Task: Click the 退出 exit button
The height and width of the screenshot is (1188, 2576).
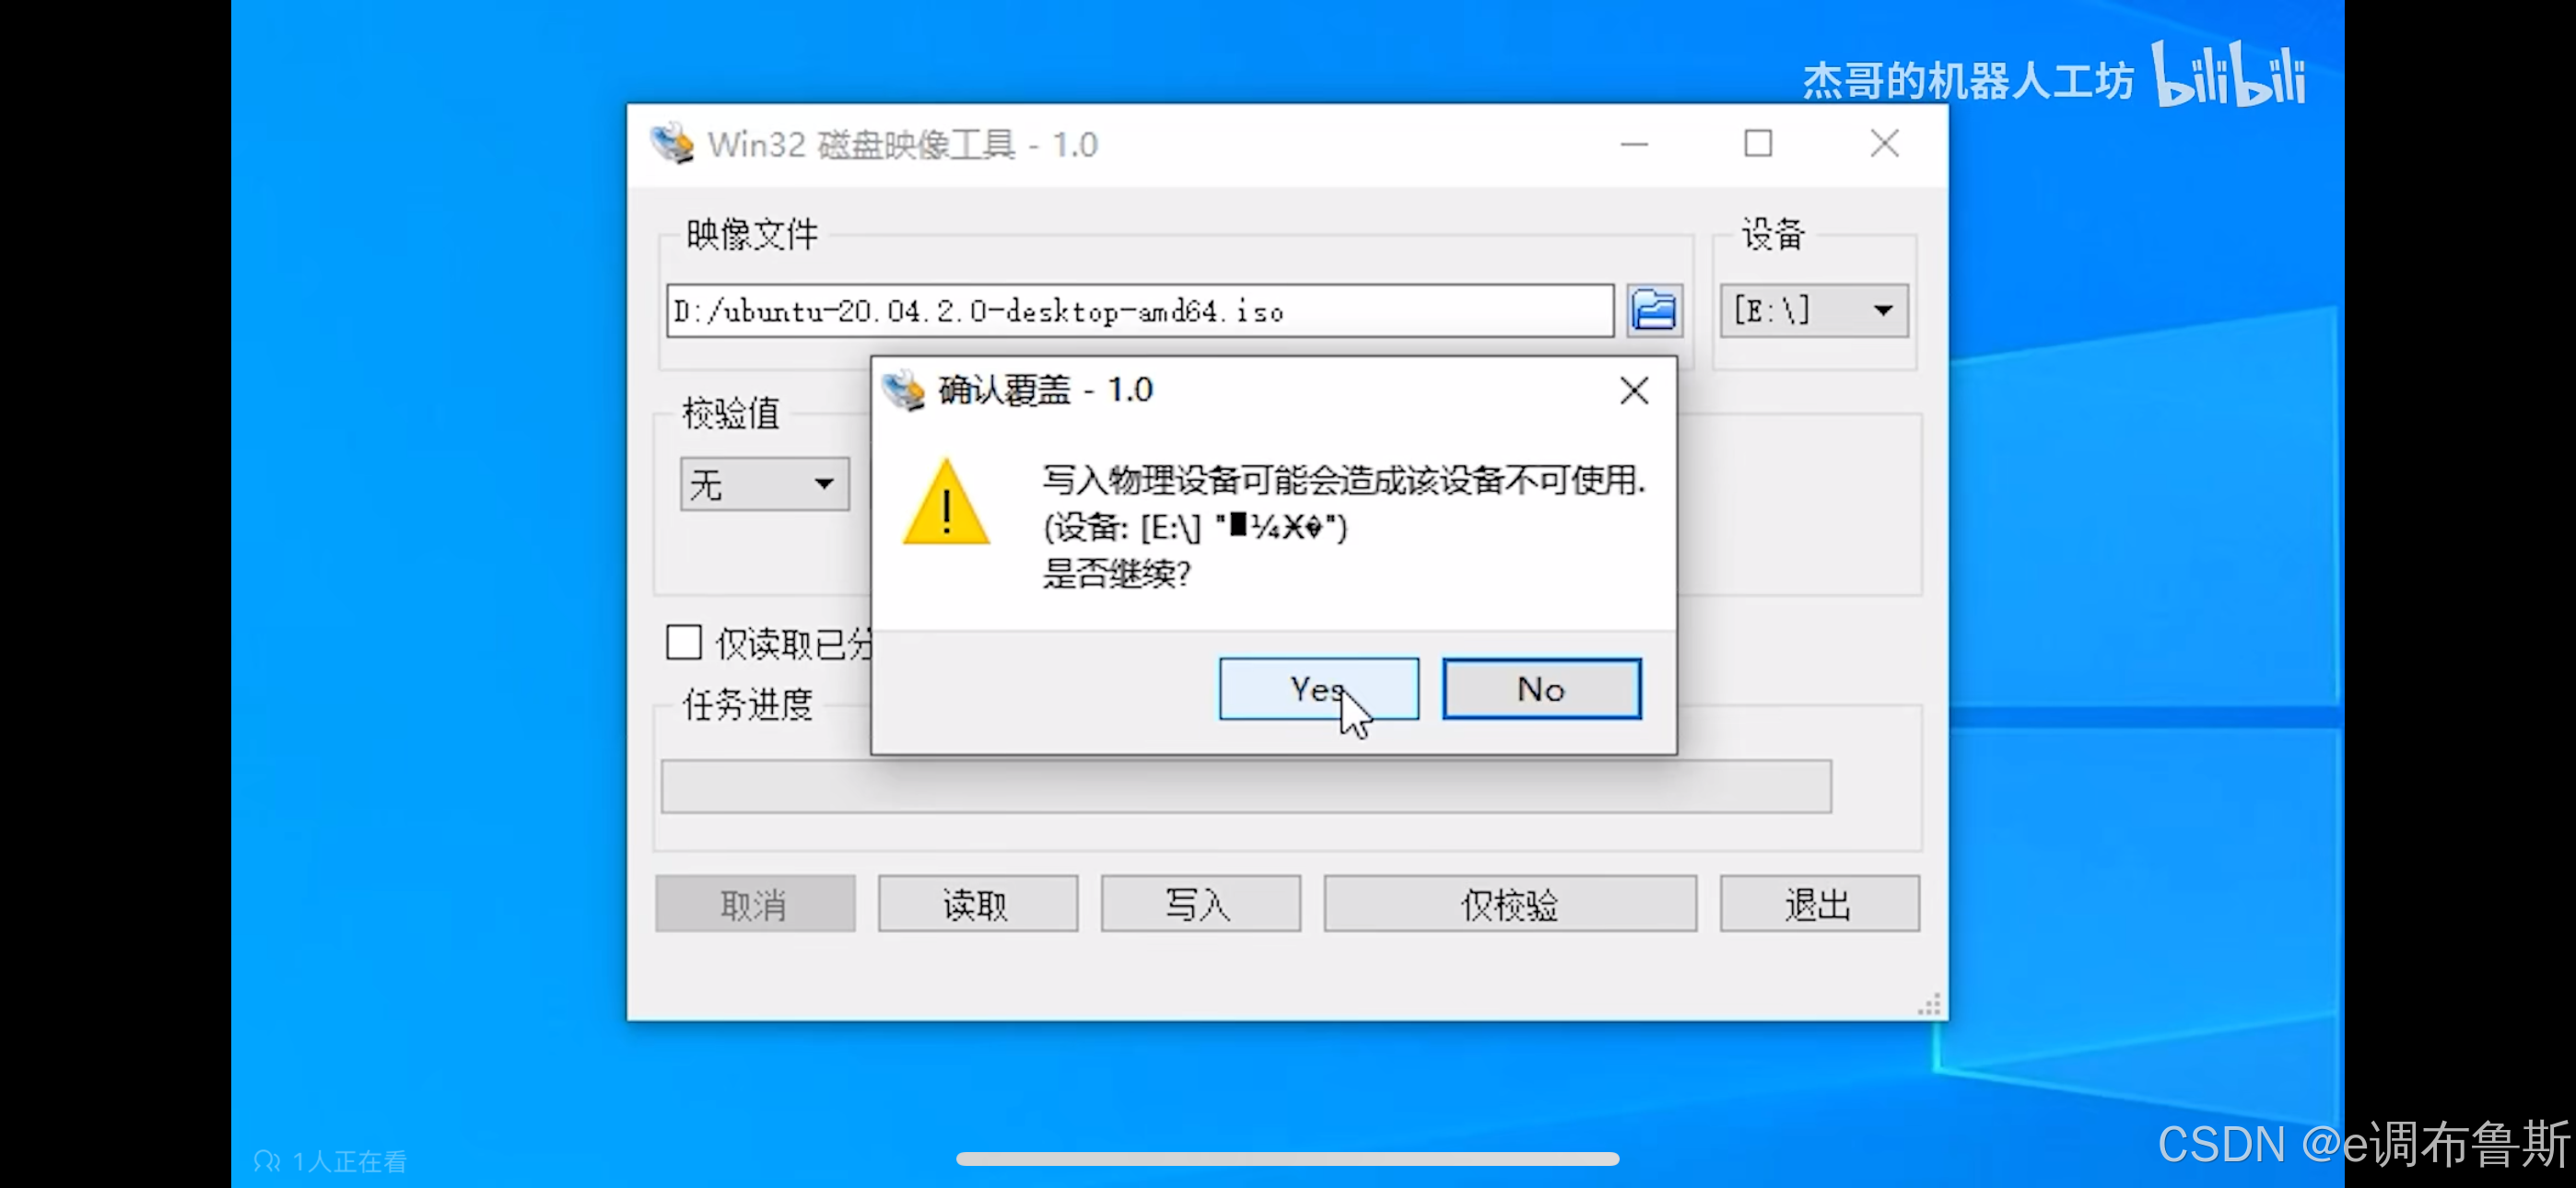Action: pos(1819,904)
